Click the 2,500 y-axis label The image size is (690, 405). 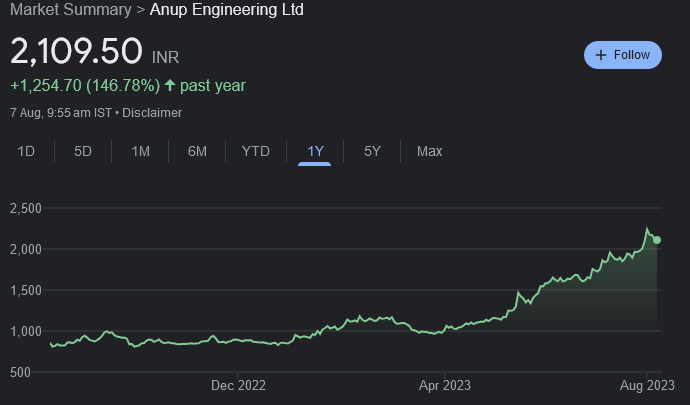point(25,208)
